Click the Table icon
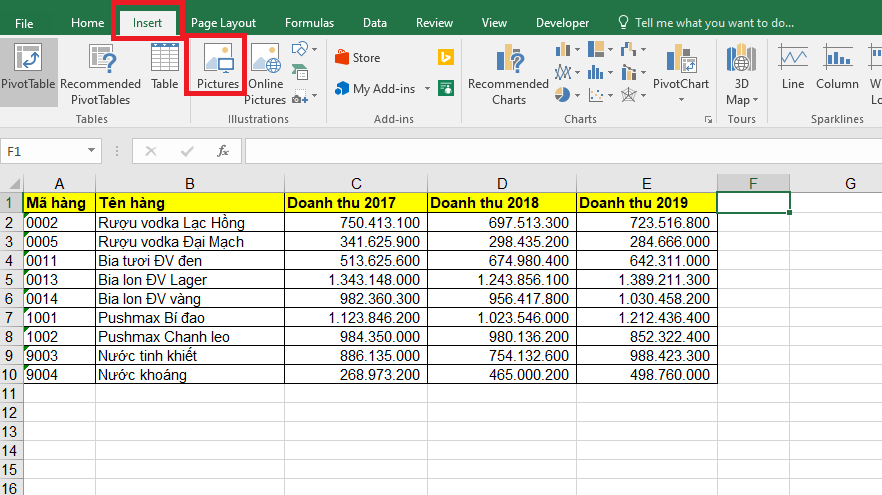Viewport: 882px width, 495px height. click(x=165, y=66)
